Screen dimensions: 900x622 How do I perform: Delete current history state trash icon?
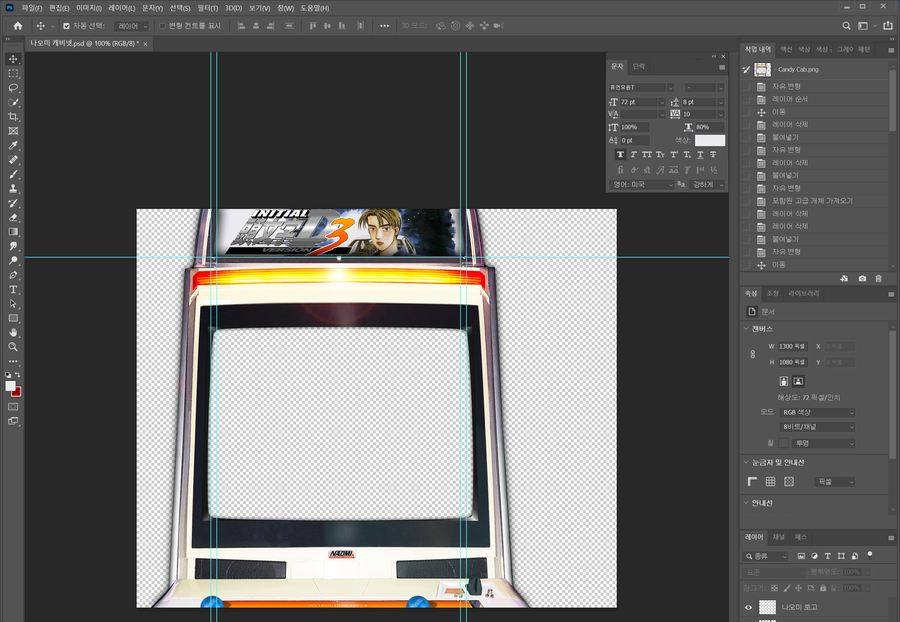coord(878,278)
